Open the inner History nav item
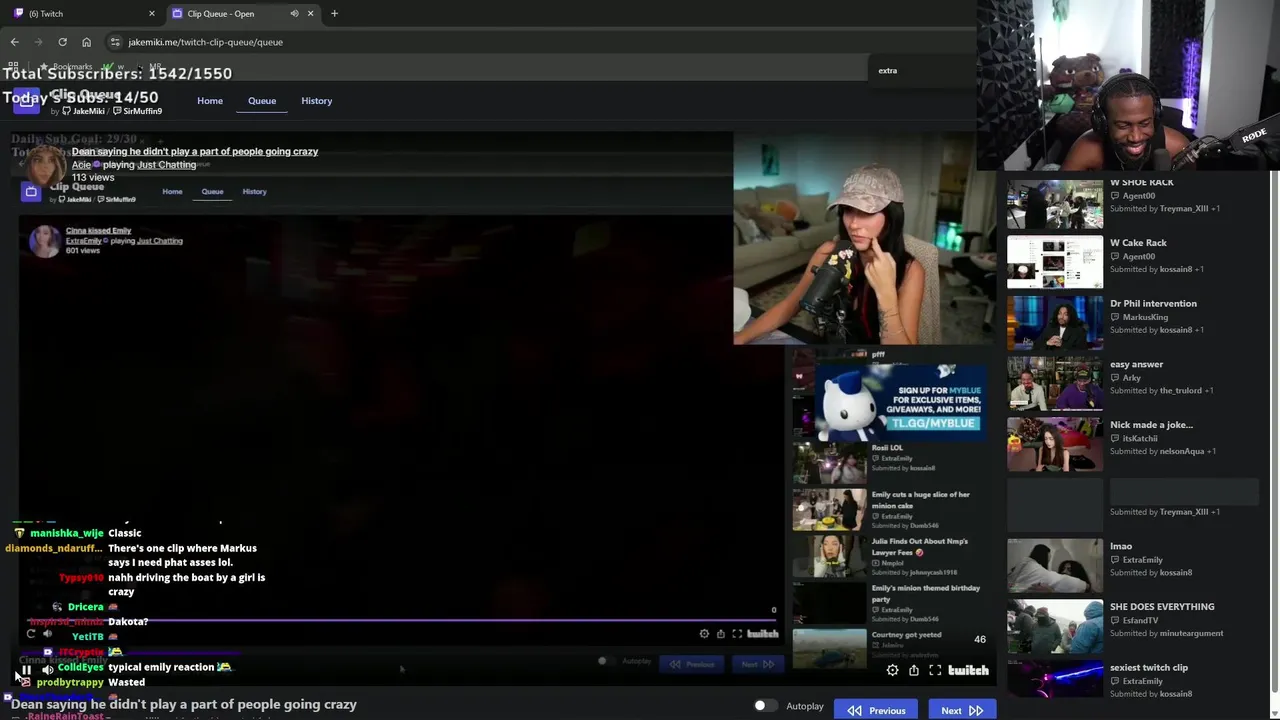The width and height of the screenshot is (1280, 720). click(x=254, y=191)
